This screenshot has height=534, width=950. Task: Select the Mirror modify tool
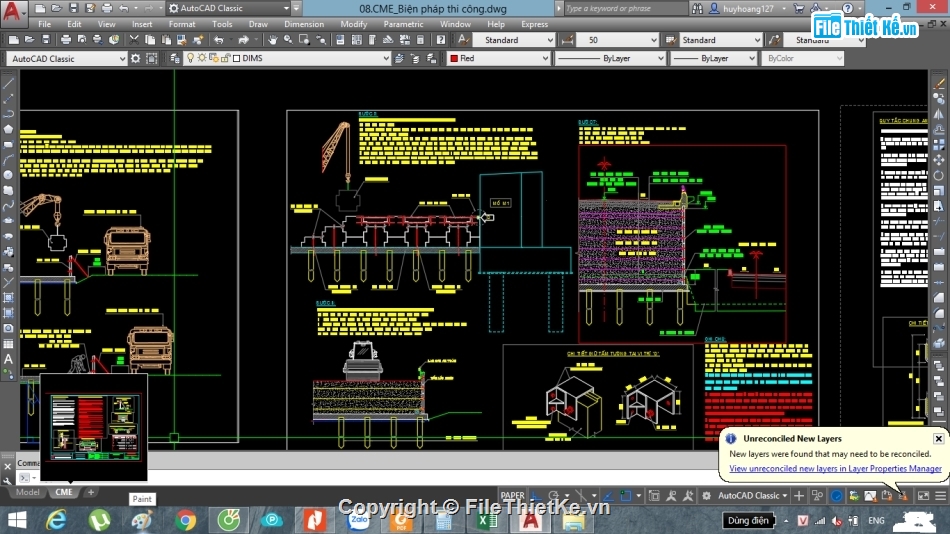938,114
